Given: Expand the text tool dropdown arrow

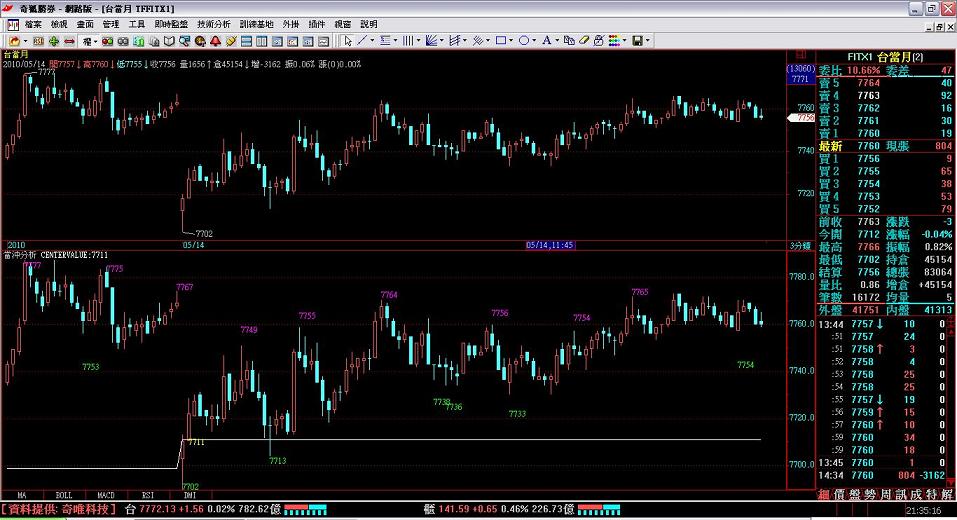Looking at the screenshot, I should [556, 41].
